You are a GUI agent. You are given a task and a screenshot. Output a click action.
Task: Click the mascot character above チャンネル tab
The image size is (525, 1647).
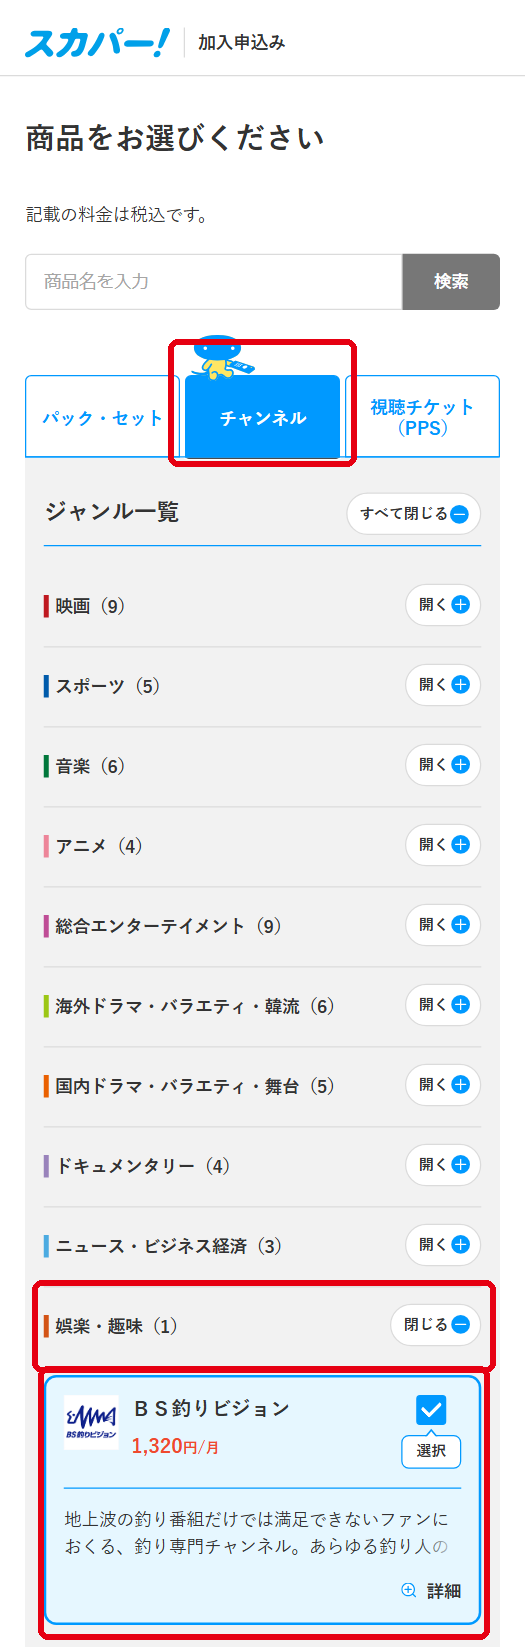[x=219, y=357]
